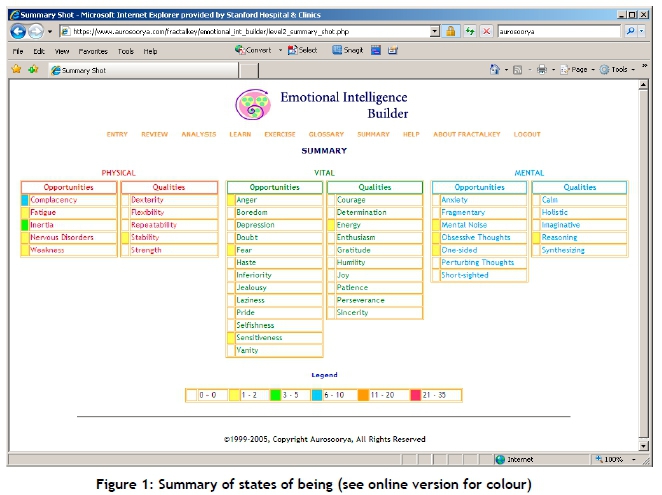Click the Print icon in command bar

[x=541, y=70]
